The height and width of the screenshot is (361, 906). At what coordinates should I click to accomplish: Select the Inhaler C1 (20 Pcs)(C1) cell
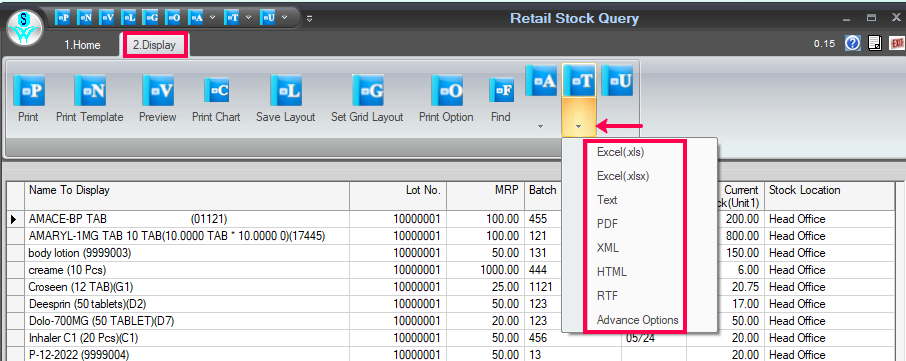click(187, 337)
